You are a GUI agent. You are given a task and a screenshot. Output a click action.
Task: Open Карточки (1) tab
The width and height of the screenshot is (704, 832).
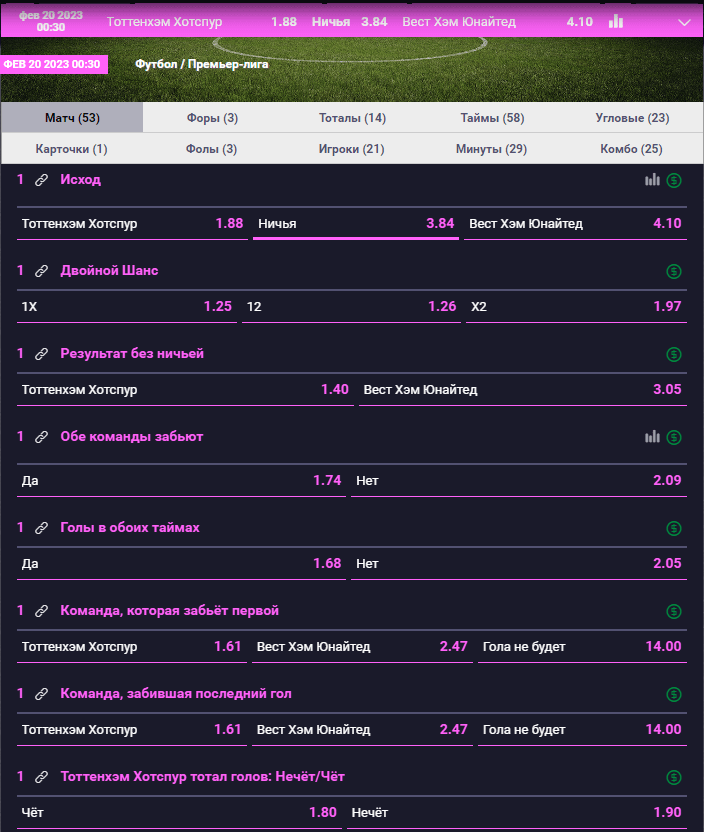72,149
